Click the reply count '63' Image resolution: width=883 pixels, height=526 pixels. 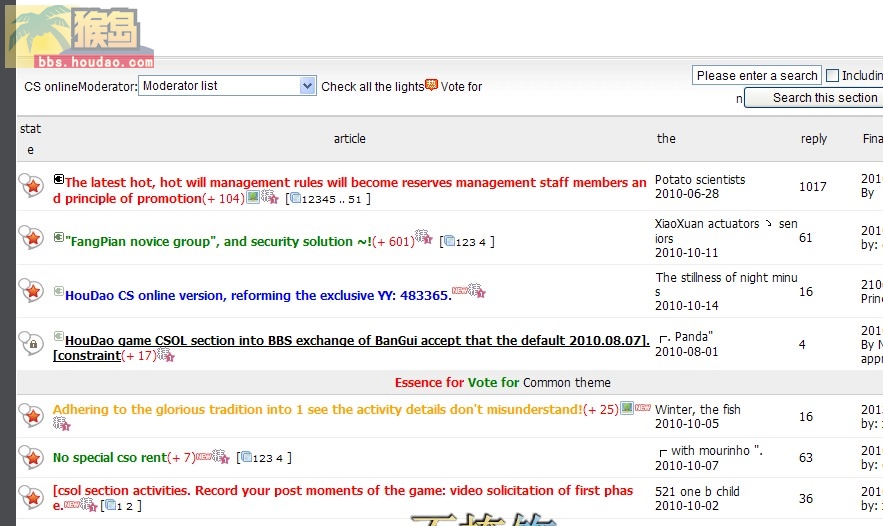tap(806, 457)
